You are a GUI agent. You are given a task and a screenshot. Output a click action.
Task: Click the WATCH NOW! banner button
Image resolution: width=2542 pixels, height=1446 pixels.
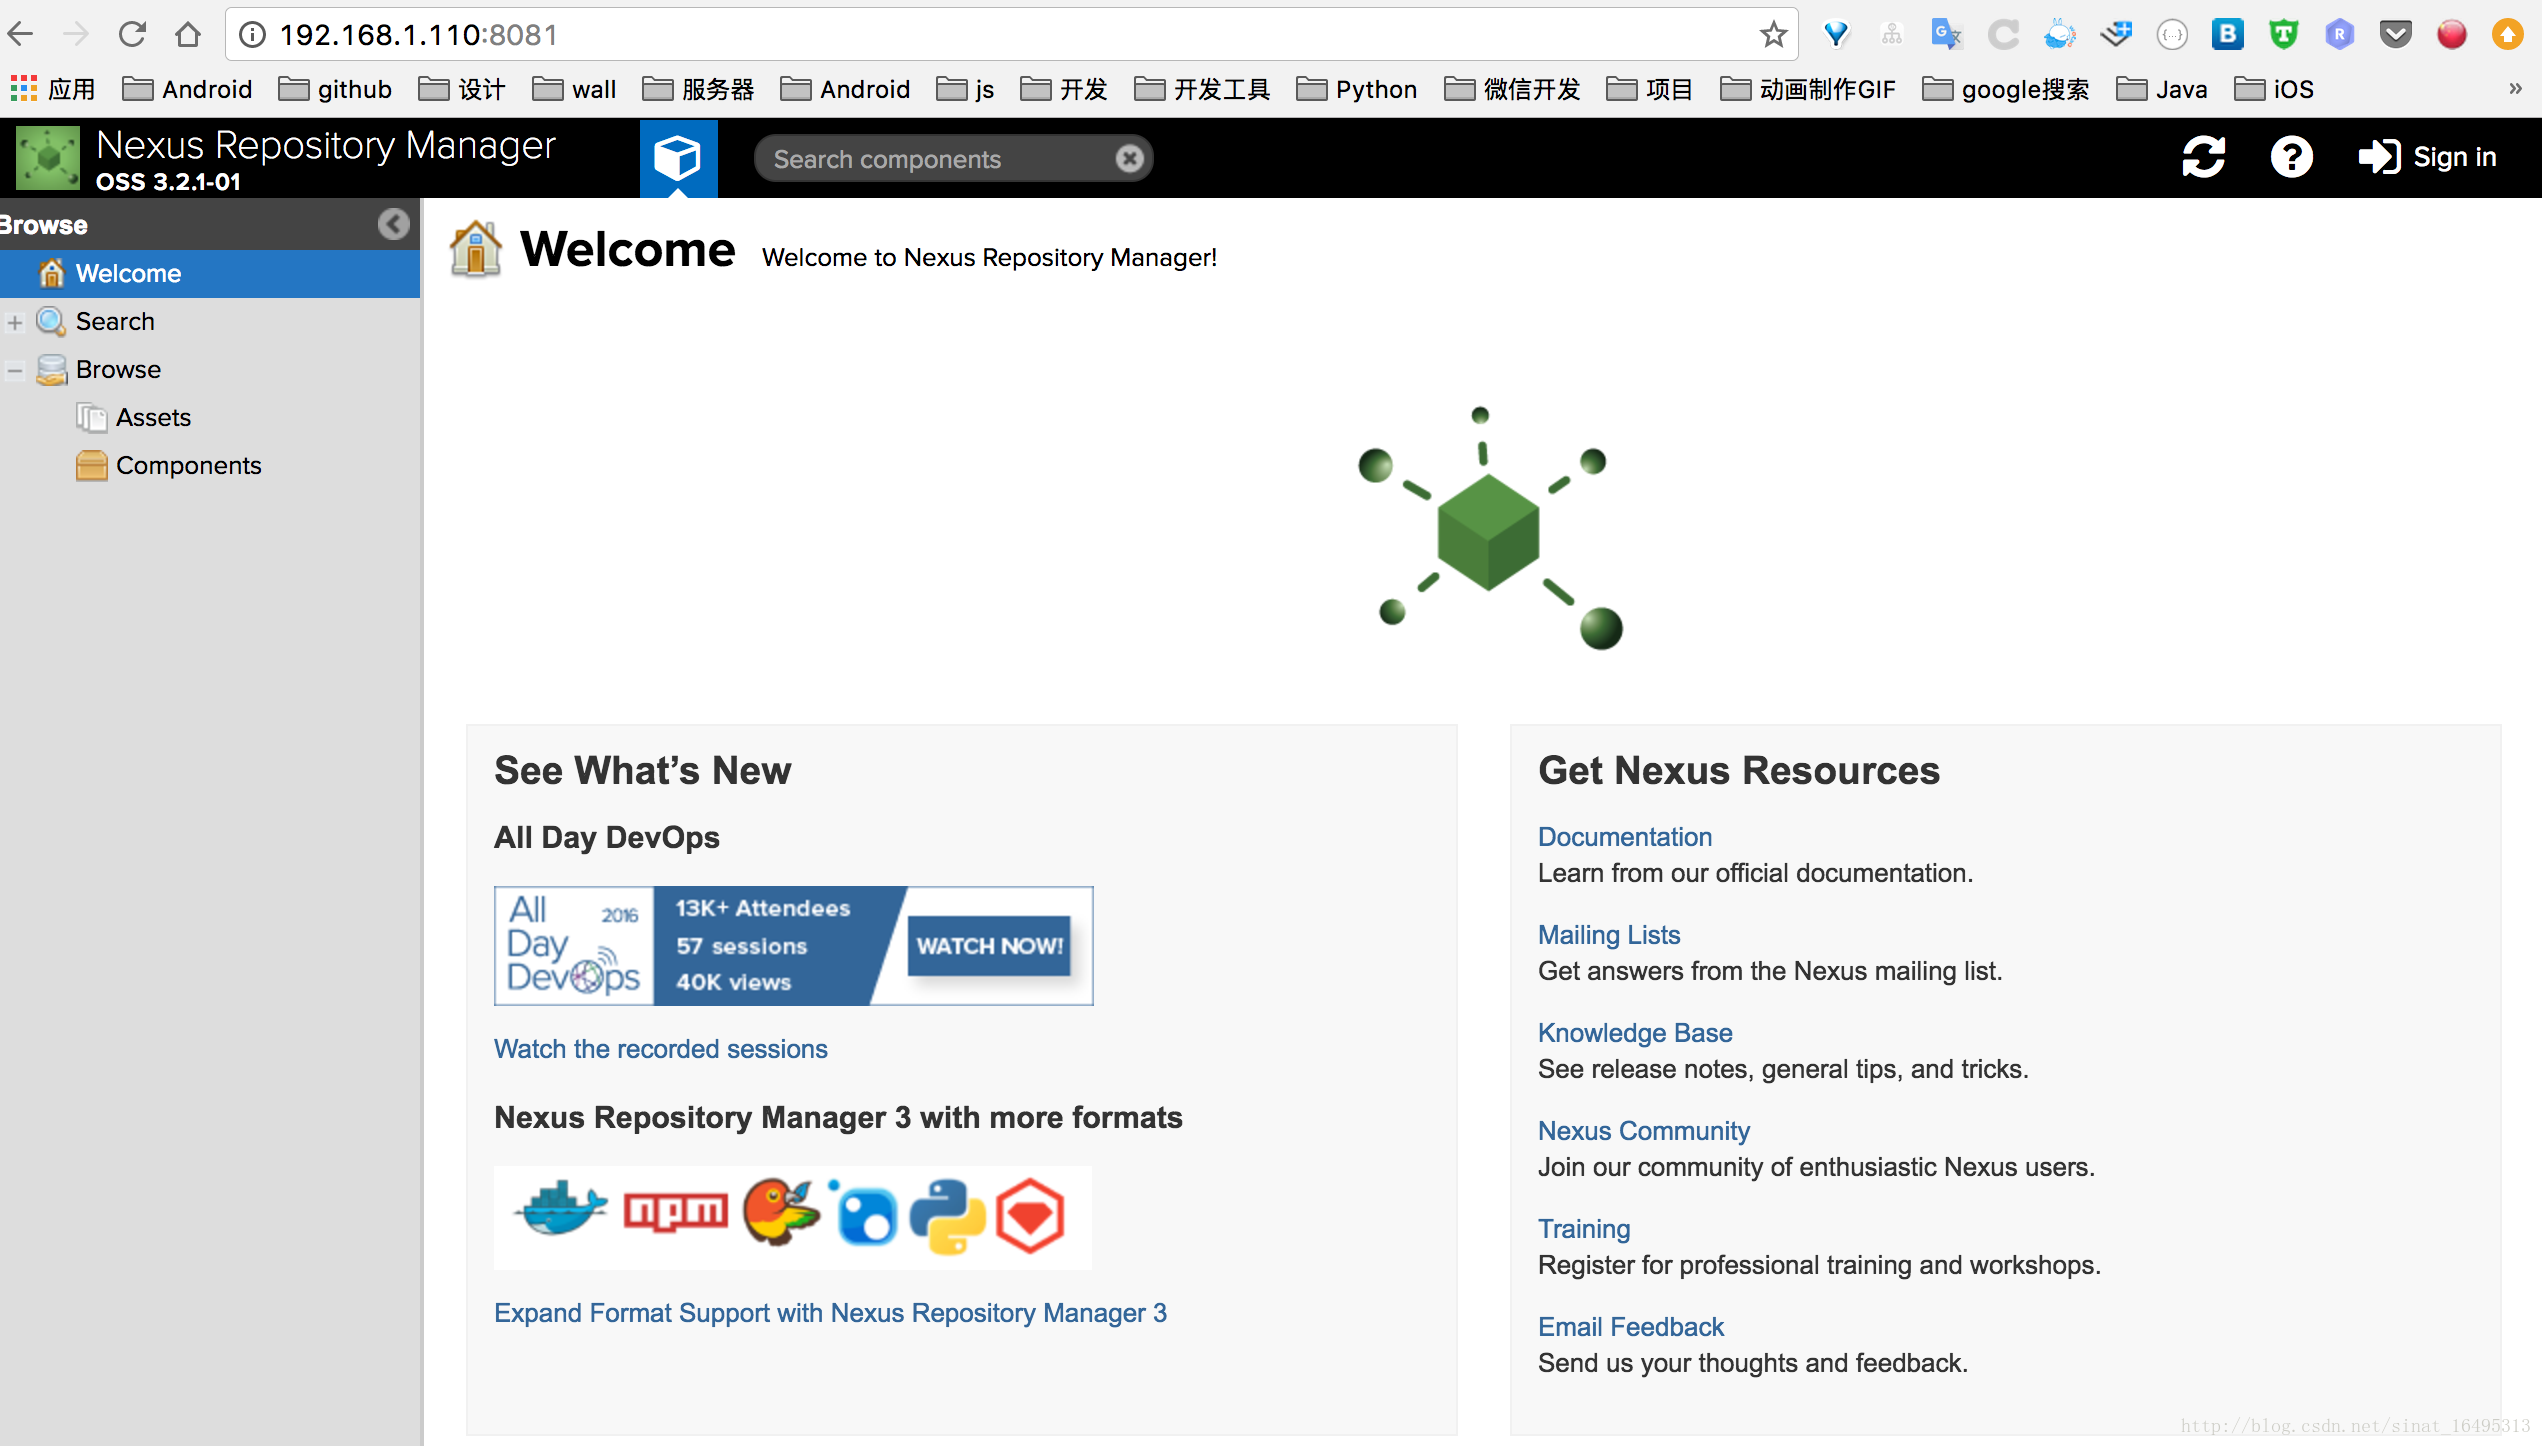pos(989,945)
